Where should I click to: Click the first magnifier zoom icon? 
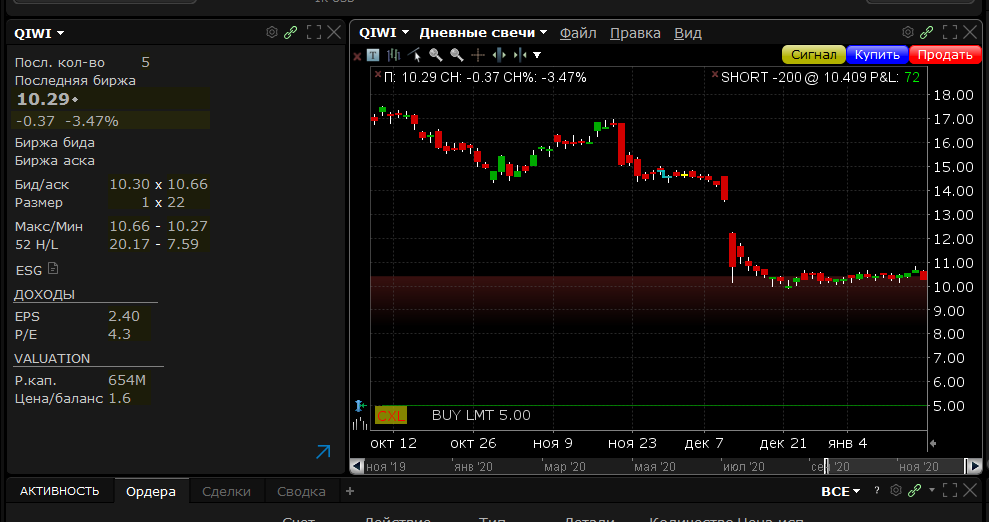point(436,55)
